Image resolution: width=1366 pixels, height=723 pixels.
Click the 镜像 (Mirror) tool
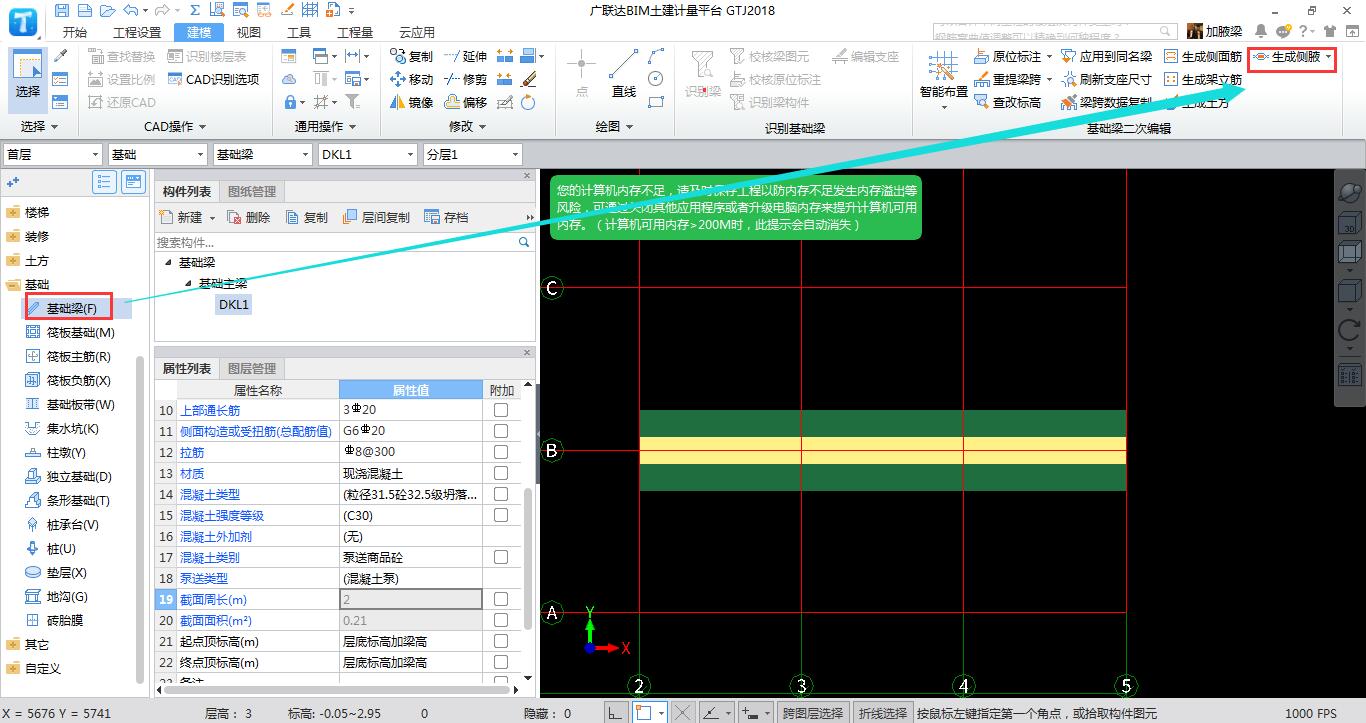412,102
